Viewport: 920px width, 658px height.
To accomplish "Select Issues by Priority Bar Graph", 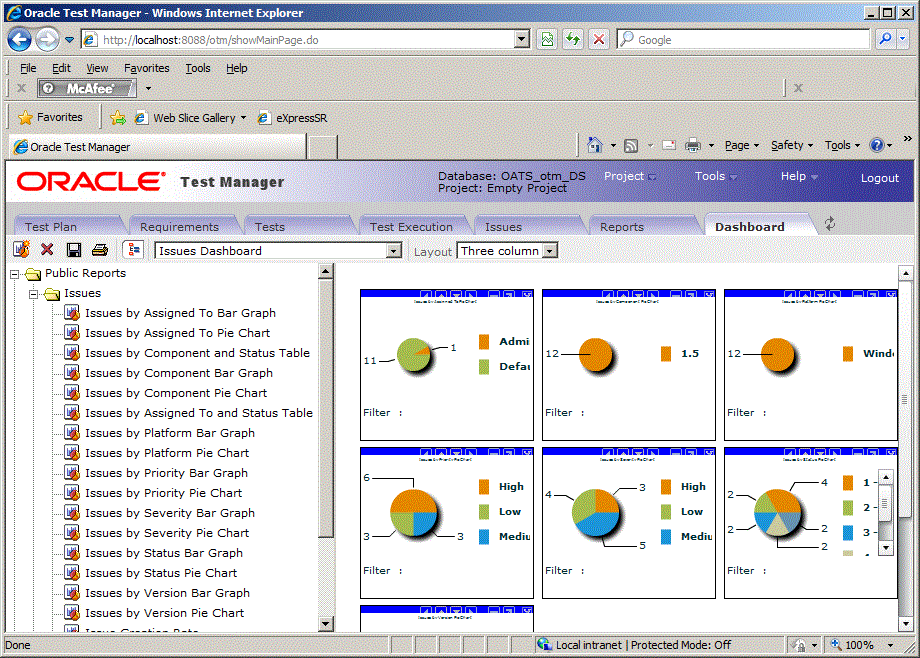I will (166, 473).
